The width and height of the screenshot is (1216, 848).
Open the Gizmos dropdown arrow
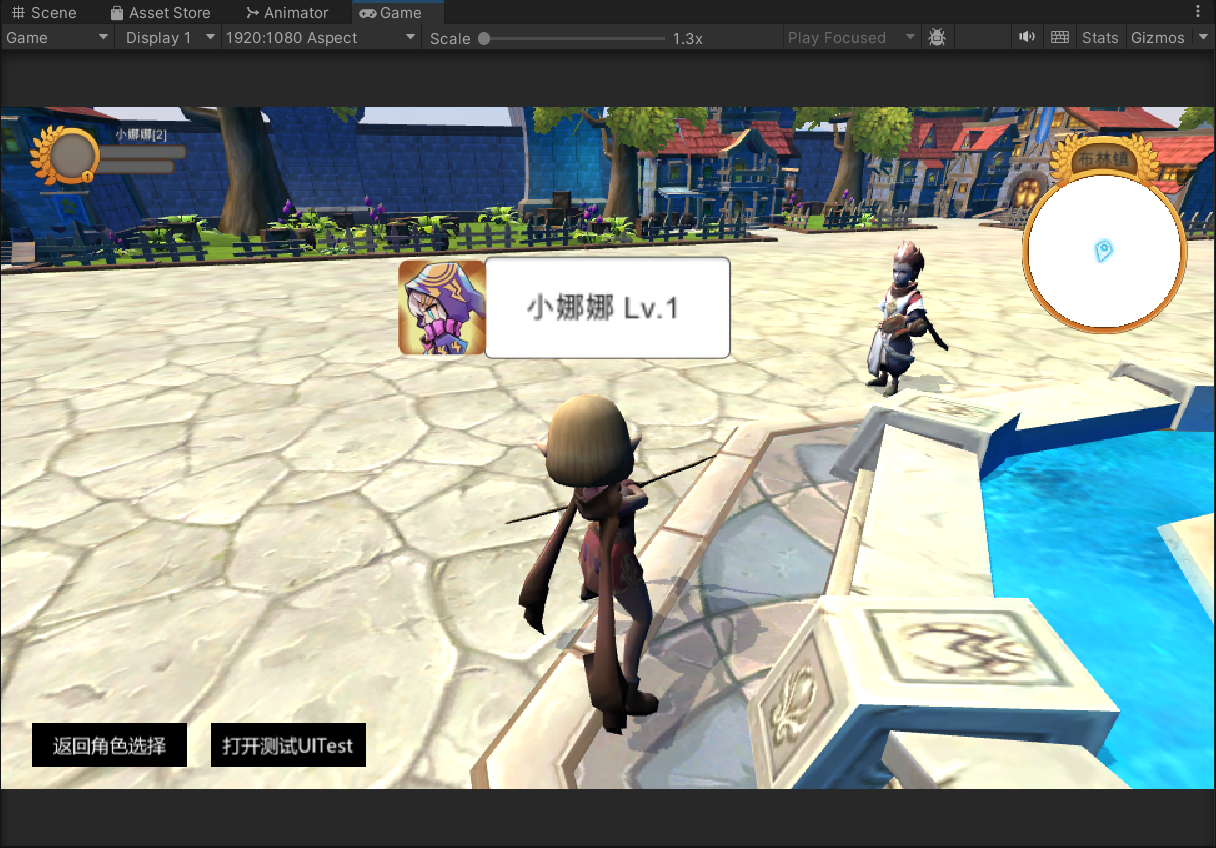pos(1202,38)
